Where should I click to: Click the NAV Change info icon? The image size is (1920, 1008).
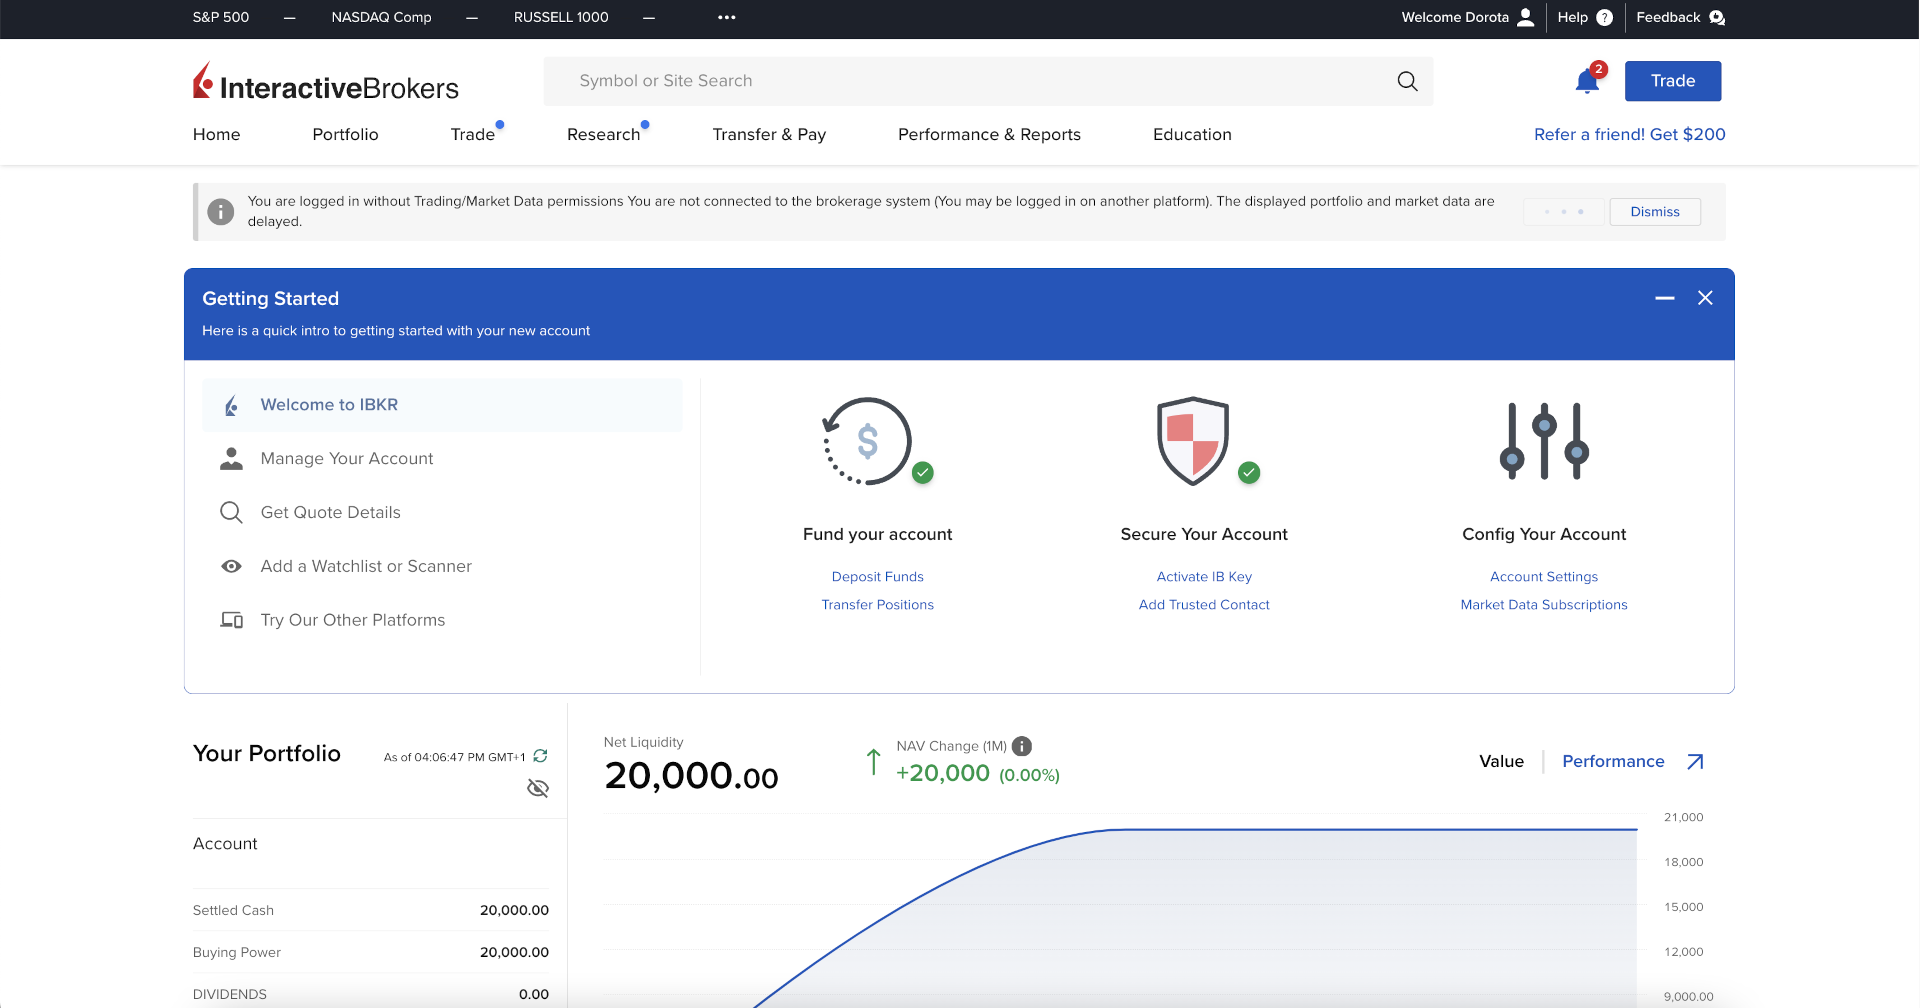tap(1022, 746)
